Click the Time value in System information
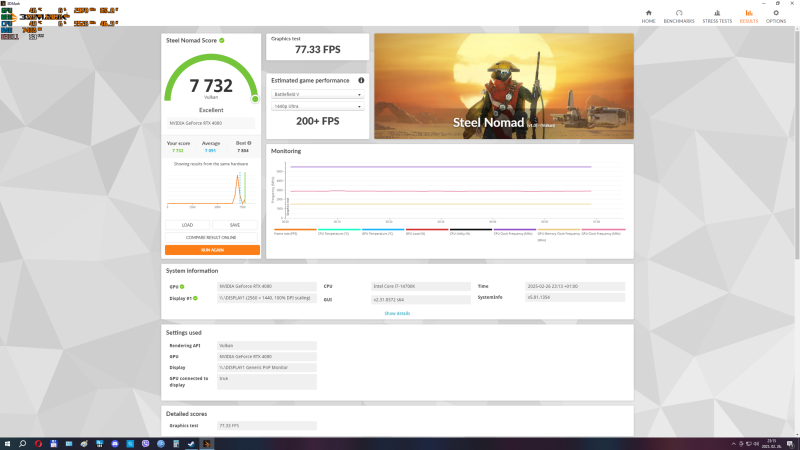Image resolution: width=800 pixels, height=450 pixels. 575,286
